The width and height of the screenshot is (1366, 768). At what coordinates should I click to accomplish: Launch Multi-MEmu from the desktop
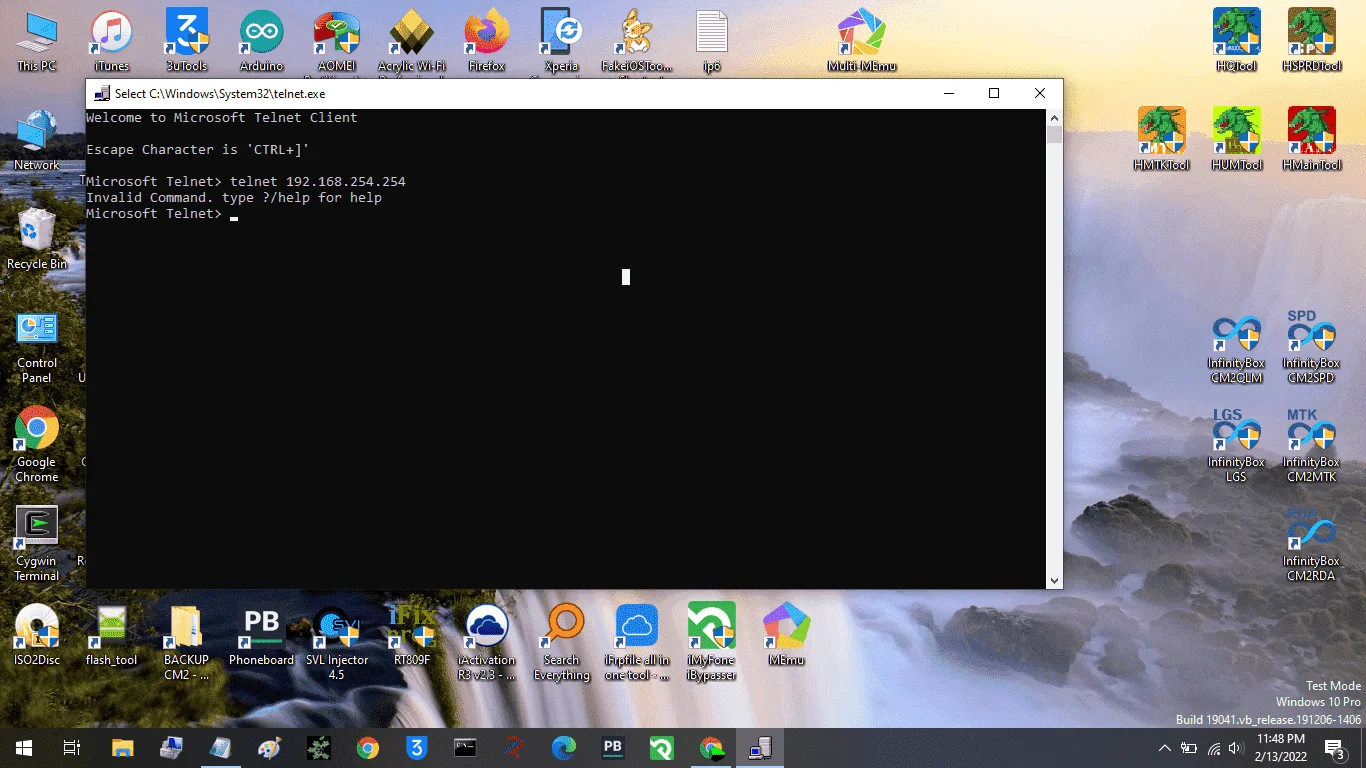pyautogui.click(x=862, y=41)
